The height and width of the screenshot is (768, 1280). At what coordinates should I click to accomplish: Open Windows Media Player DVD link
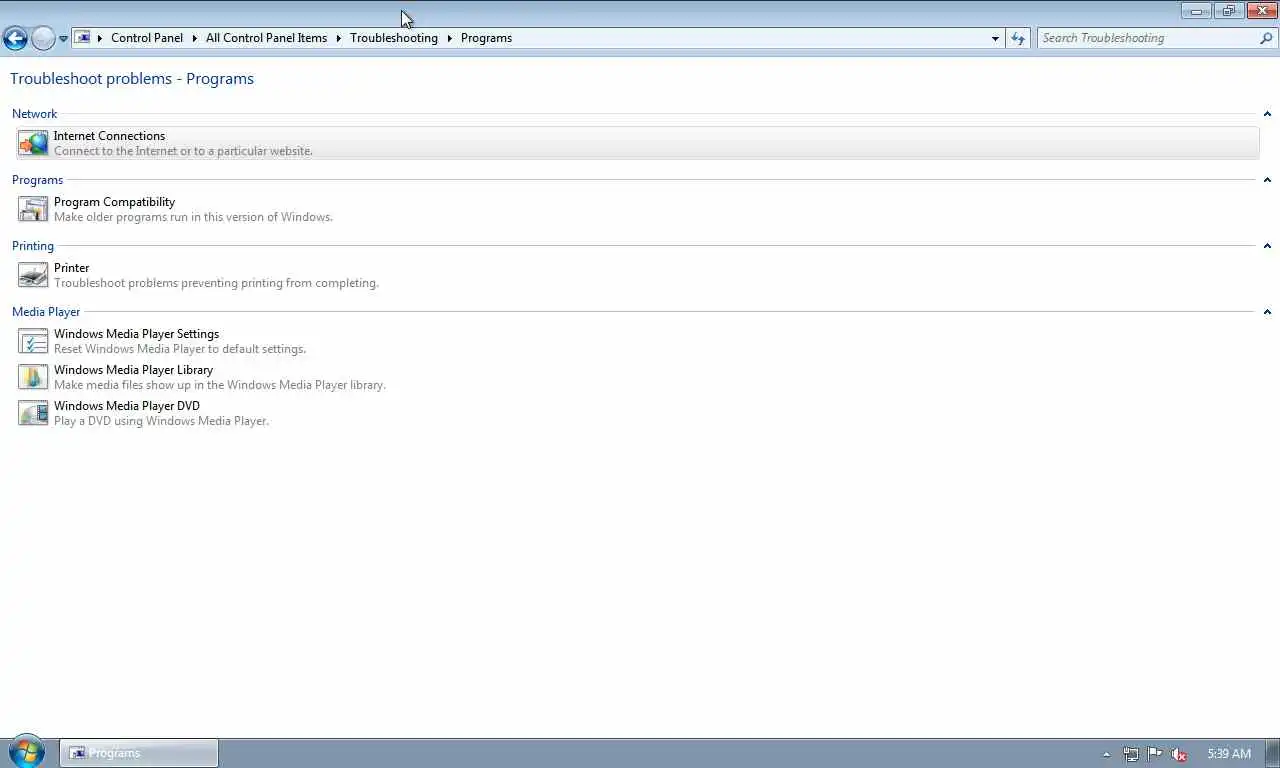(x=127, y=406)
